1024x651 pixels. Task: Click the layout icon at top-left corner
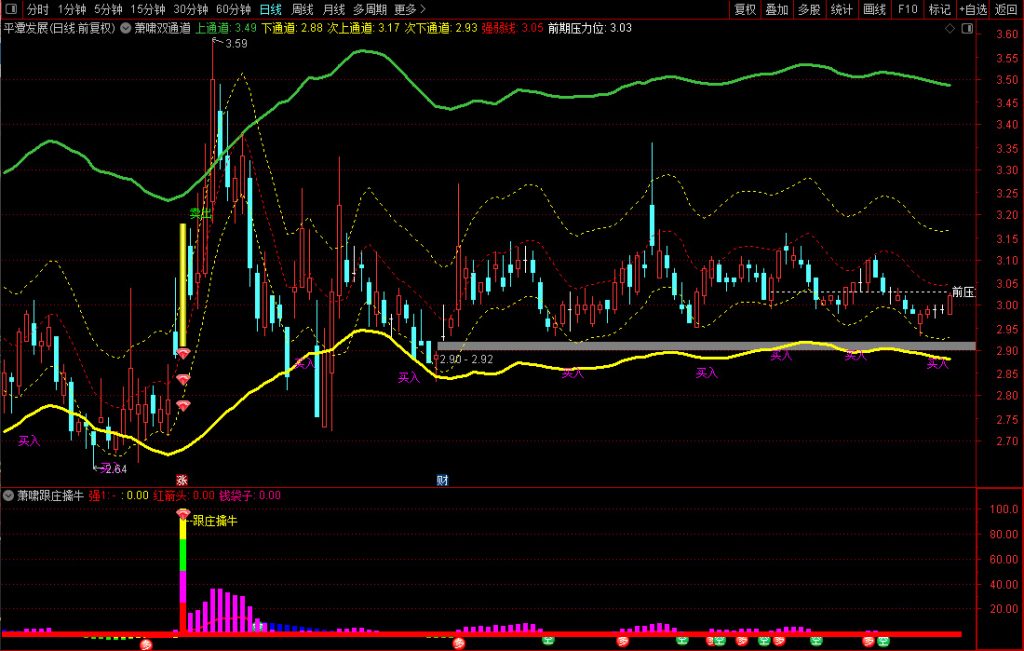pyautogui.click(x=10, y=9)
